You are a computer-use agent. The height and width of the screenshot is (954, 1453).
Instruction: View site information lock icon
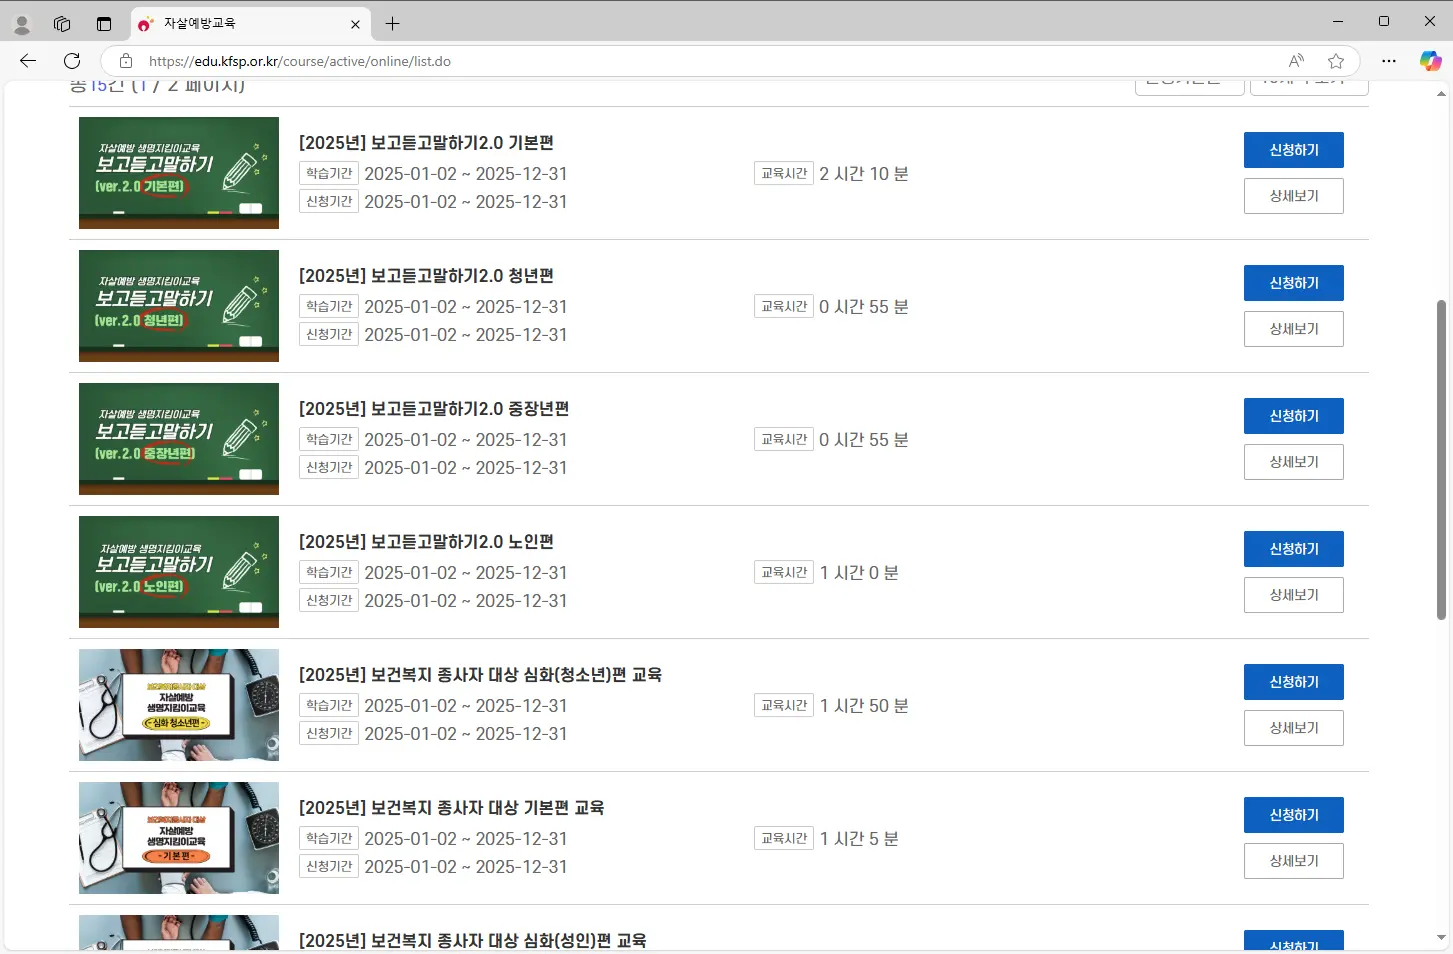tap(126, 61)
